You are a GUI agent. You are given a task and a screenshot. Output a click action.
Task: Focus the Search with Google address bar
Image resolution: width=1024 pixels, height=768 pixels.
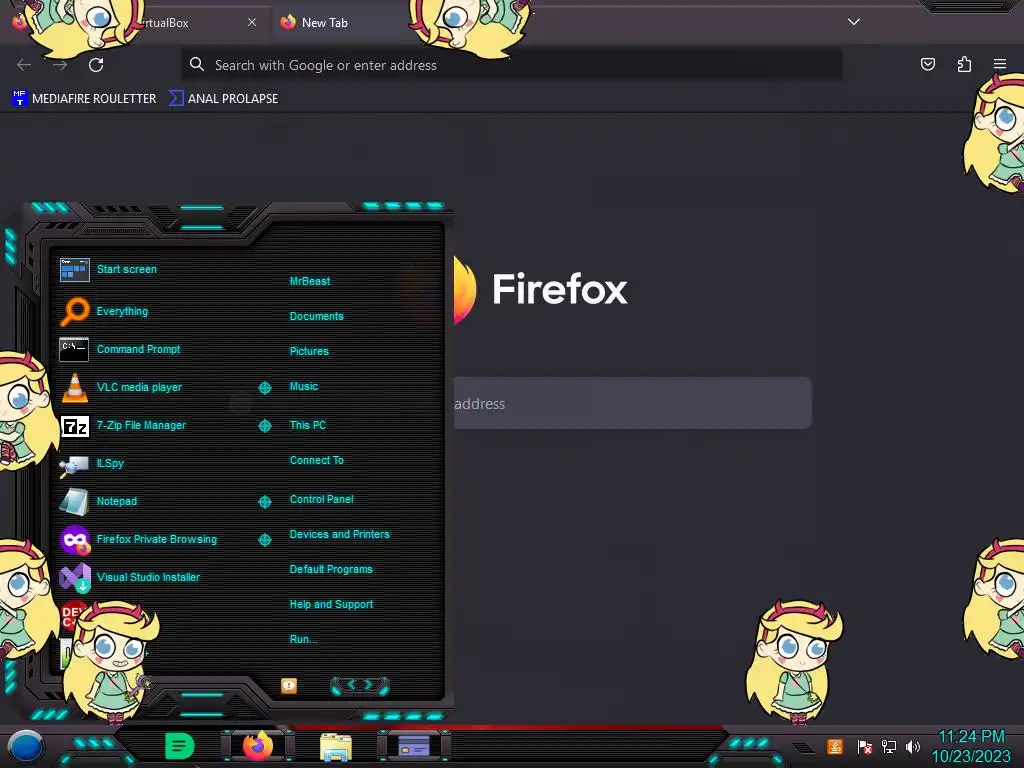511,65
